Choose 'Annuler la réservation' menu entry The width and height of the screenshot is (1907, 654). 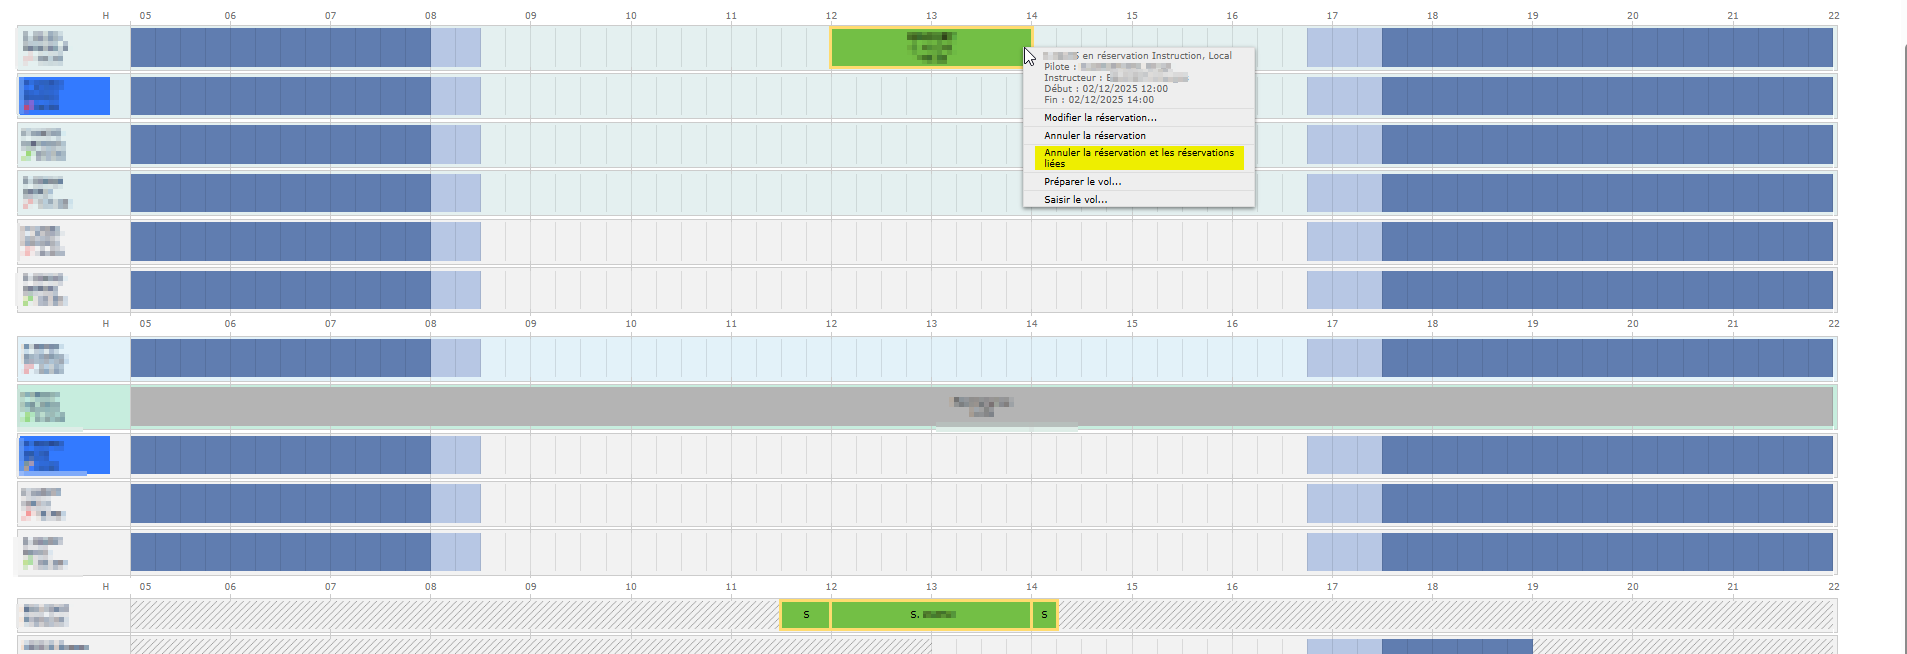[x=1095, y=136]
